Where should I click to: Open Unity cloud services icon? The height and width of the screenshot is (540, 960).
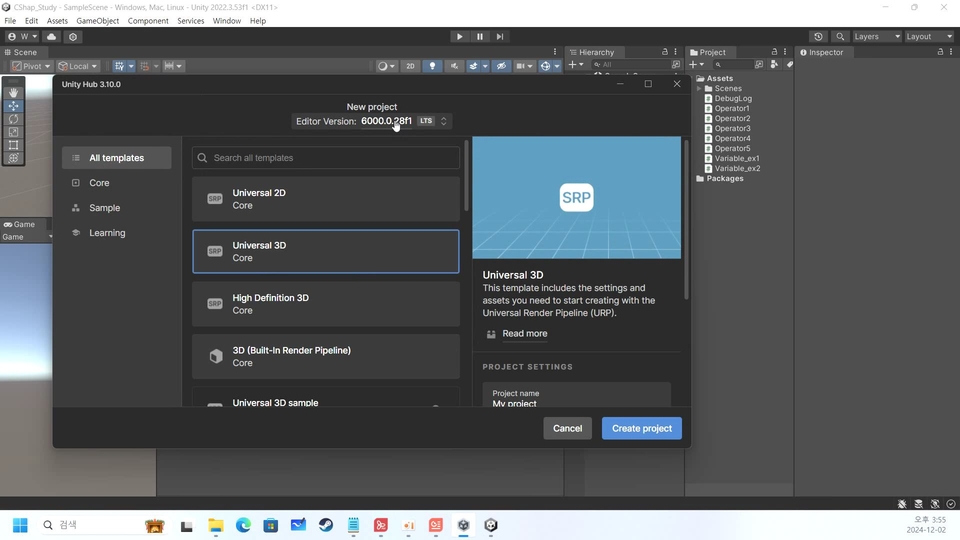click(51, 37)
